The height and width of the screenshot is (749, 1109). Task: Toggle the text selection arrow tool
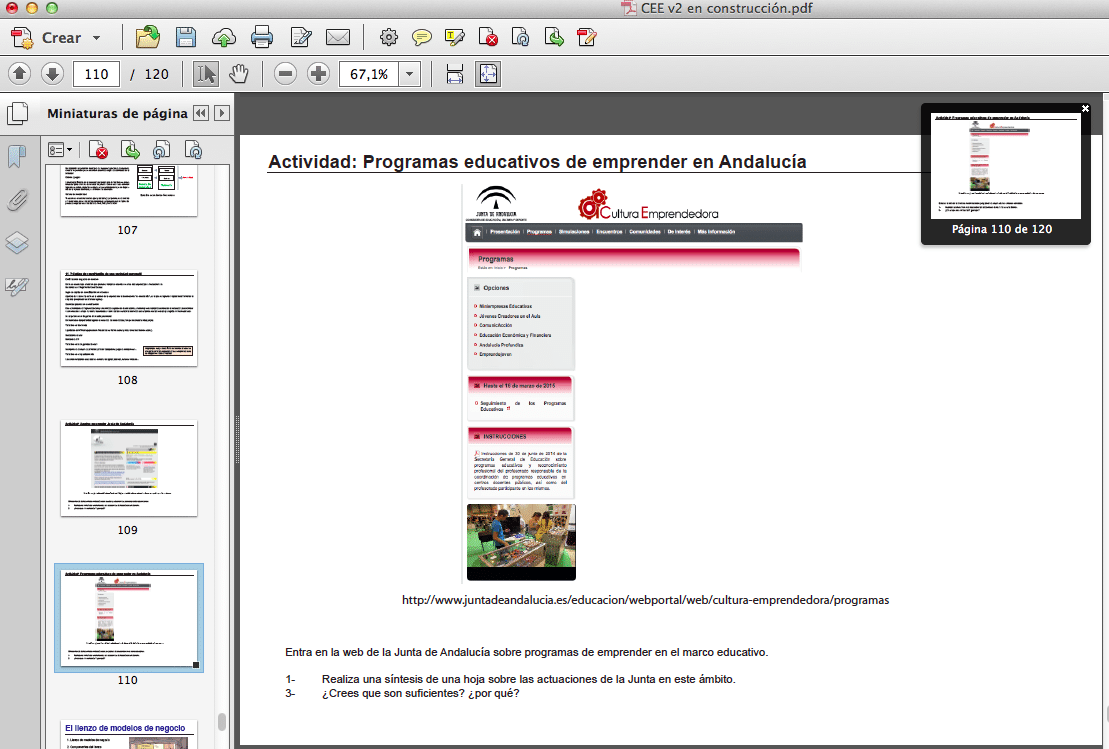[206, 74]
